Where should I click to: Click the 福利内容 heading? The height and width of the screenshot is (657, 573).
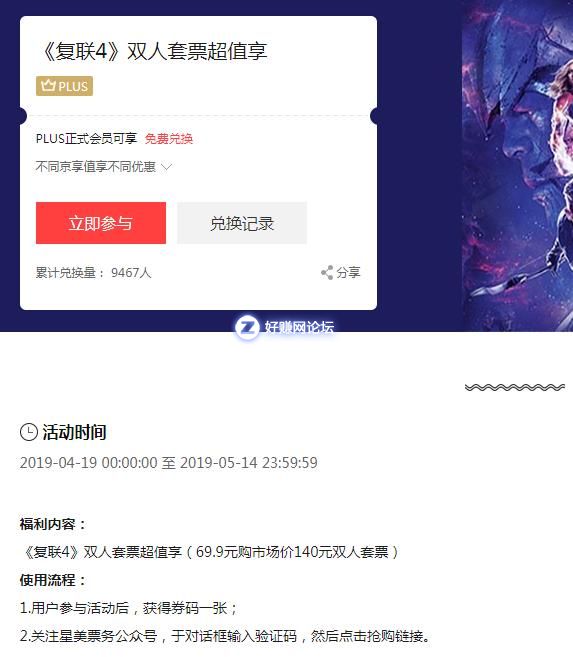52,524
